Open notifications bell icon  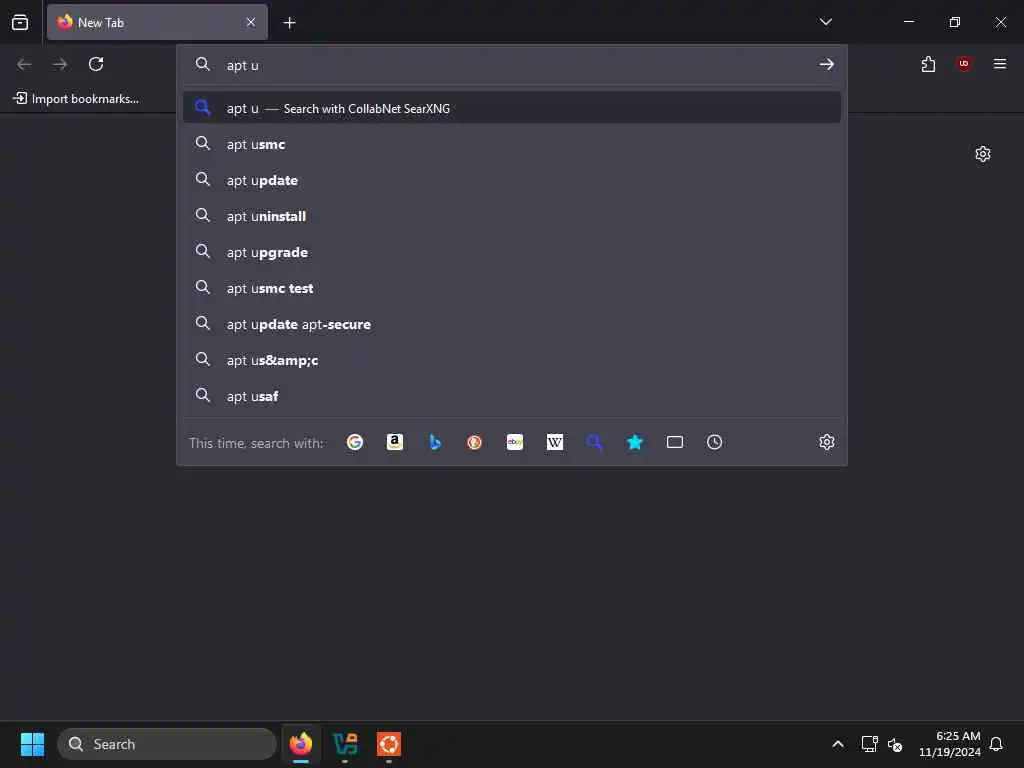pyautogui.click(x=996, y=744)
